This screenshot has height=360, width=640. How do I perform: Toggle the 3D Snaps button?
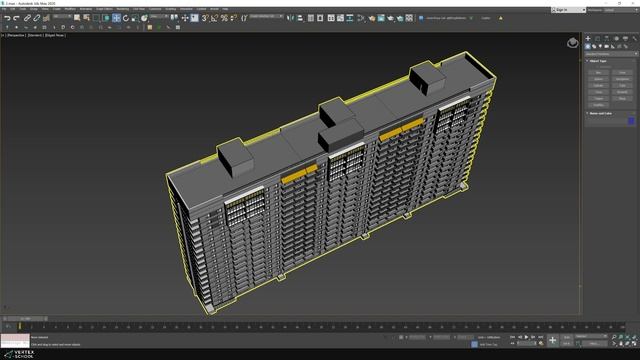[x=204, y=18]
